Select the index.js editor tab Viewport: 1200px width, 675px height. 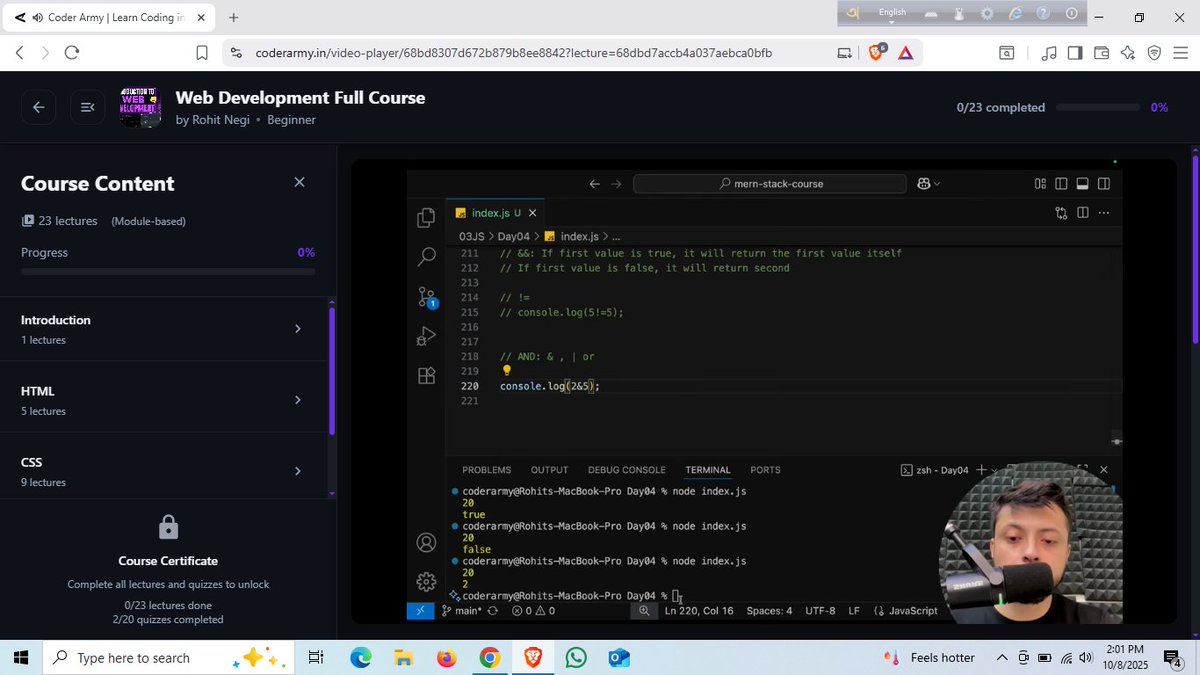(489, 213)
